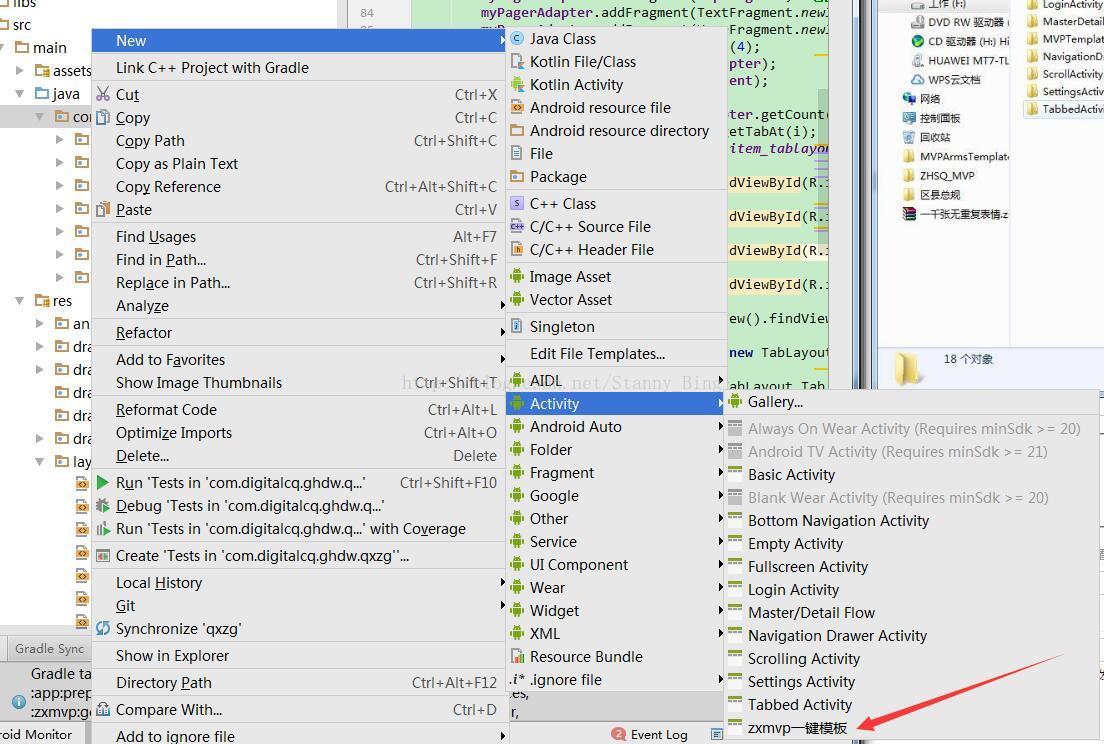The width and height of the screenshot is (1104, 744).
Task: Click the Gallery Android icon
Action: (x=735, y=401)
